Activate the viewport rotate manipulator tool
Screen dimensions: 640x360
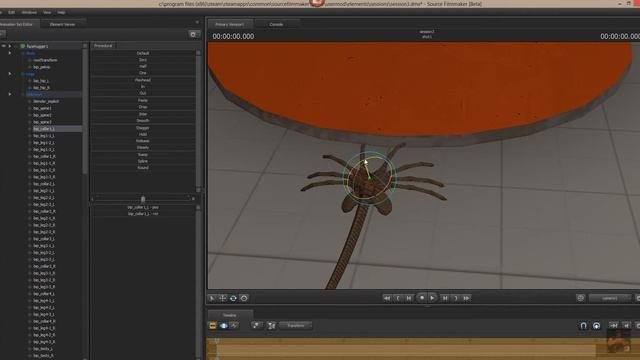(233, 298)
